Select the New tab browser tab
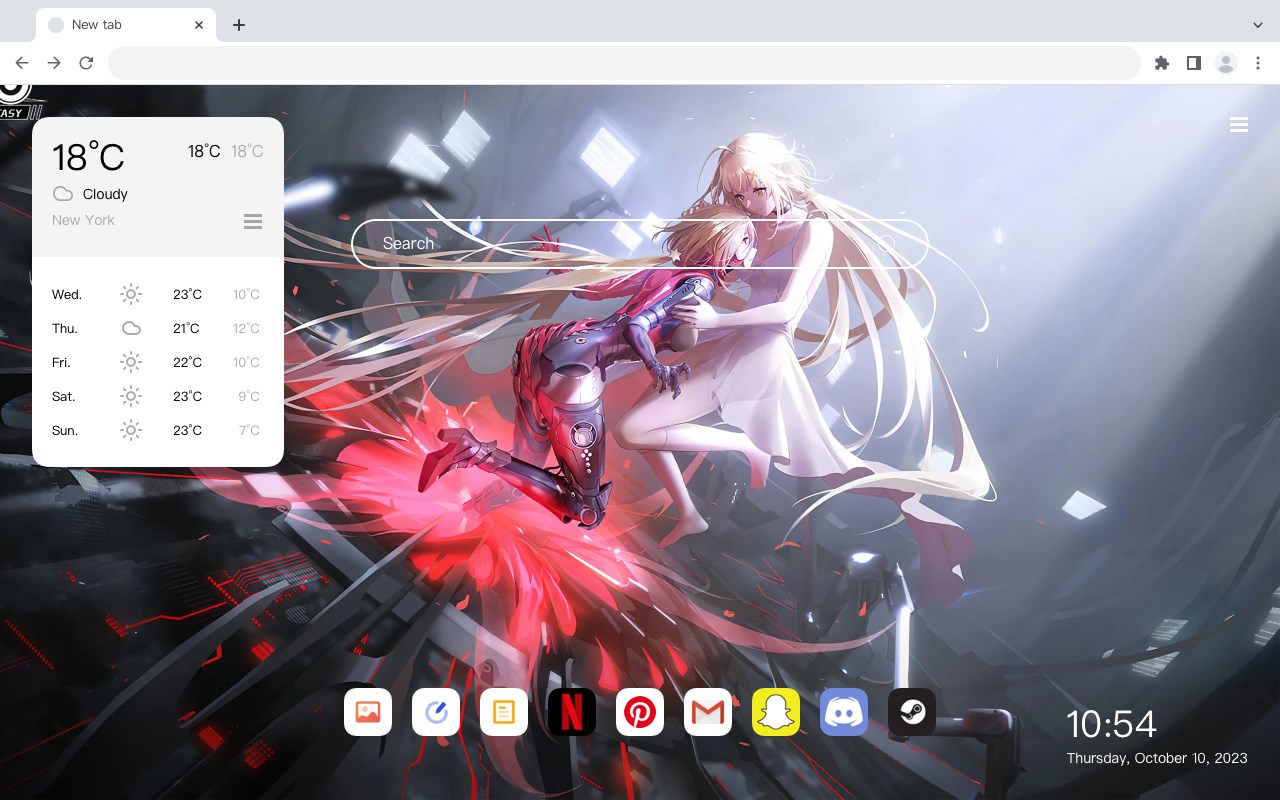The height and width of the screenshot is (800, 1280). click(126, 25)
